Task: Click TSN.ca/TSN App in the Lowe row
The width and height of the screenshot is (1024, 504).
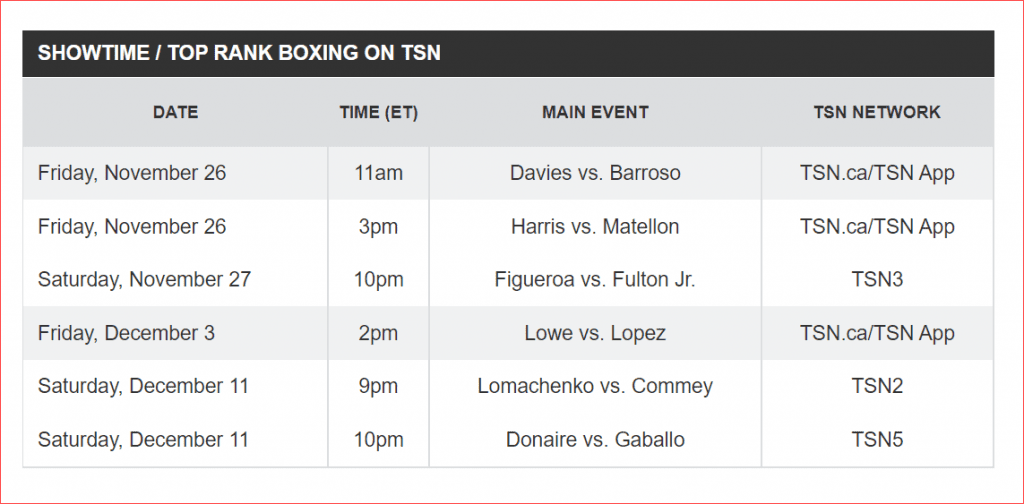Action: coord(877,333)
